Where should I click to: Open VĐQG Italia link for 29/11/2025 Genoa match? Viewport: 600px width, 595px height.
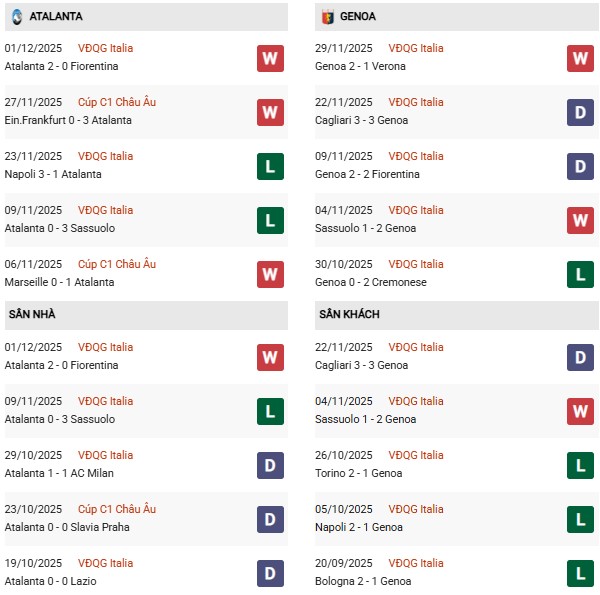[x=416, y=48]
